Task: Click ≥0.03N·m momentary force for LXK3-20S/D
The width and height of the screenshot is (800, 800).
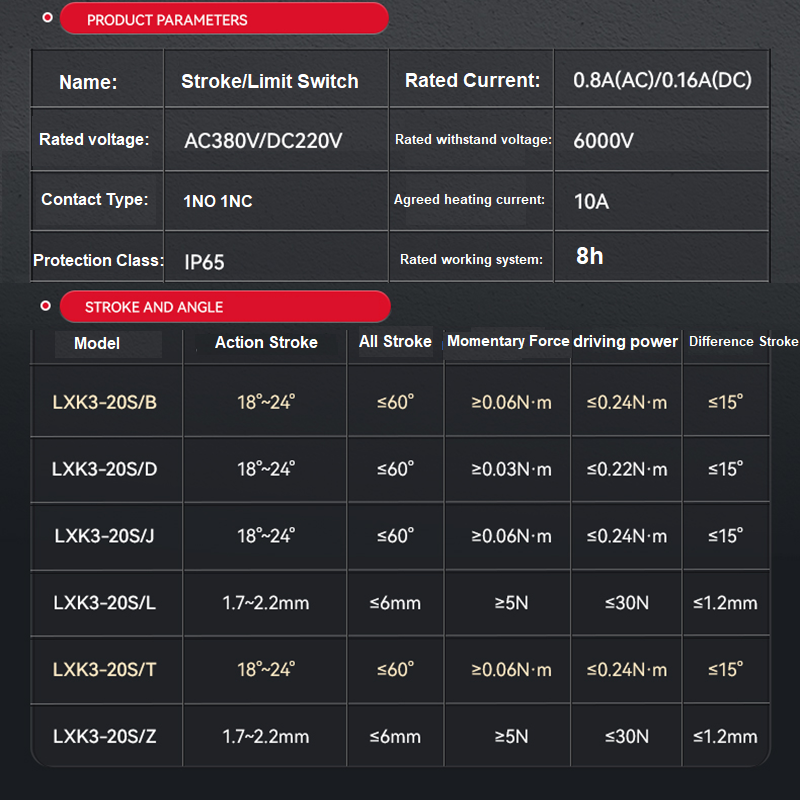Action: pos(511,469)
